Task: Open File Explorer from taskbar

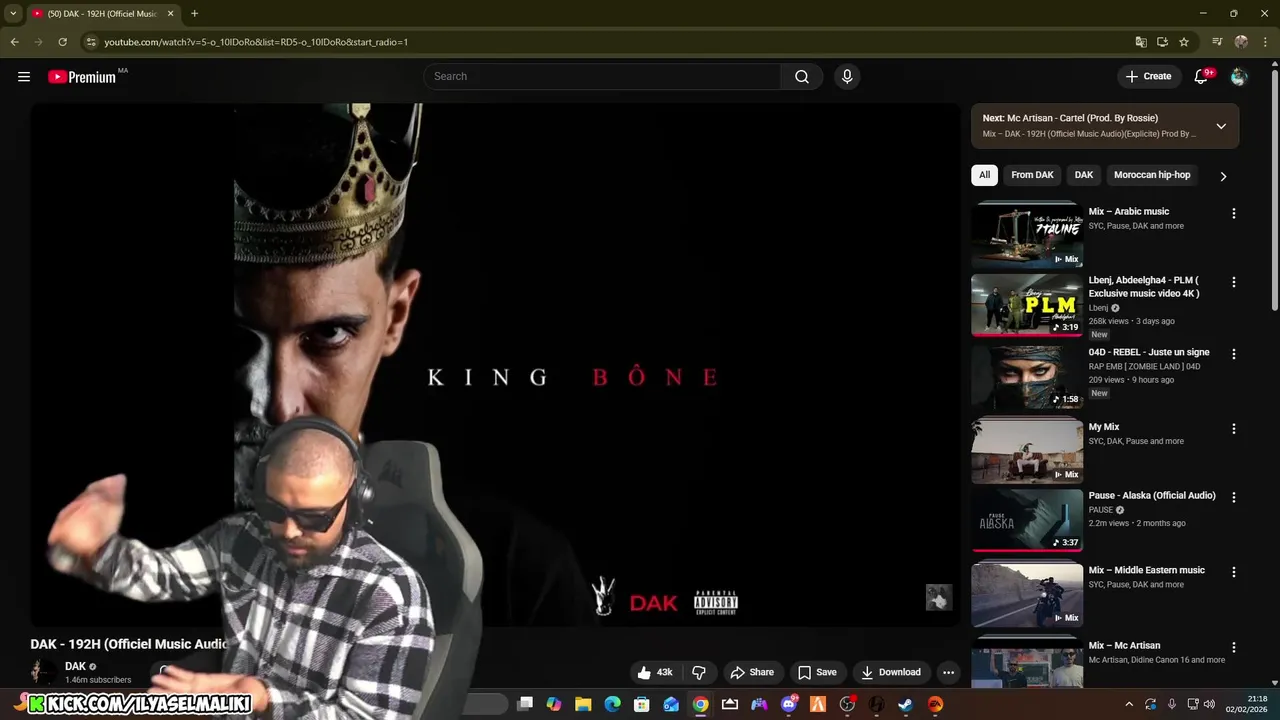Action: point(583,704)
